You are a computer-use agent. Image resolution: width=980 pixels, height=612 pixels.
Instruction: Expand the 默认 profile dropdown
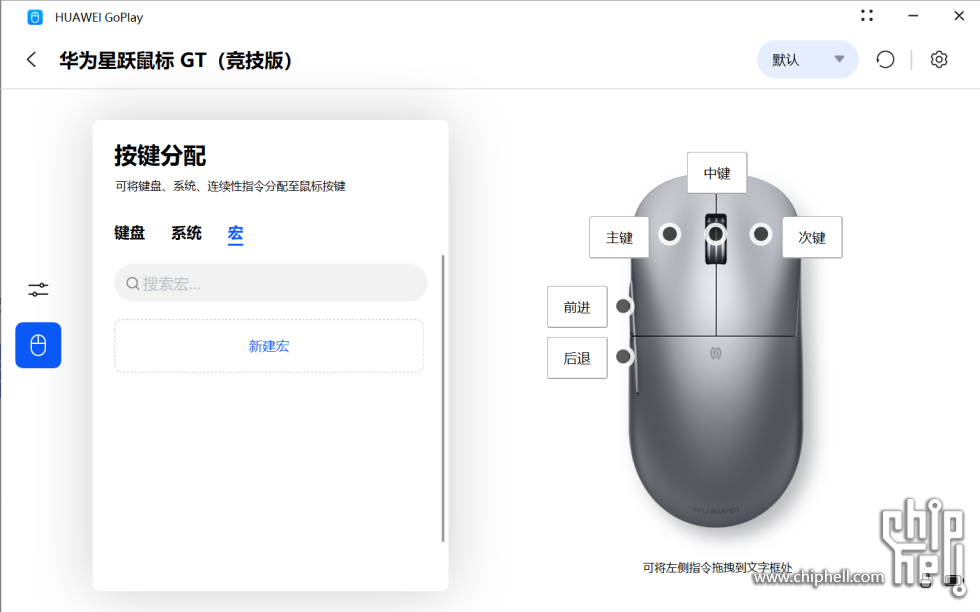808,60
